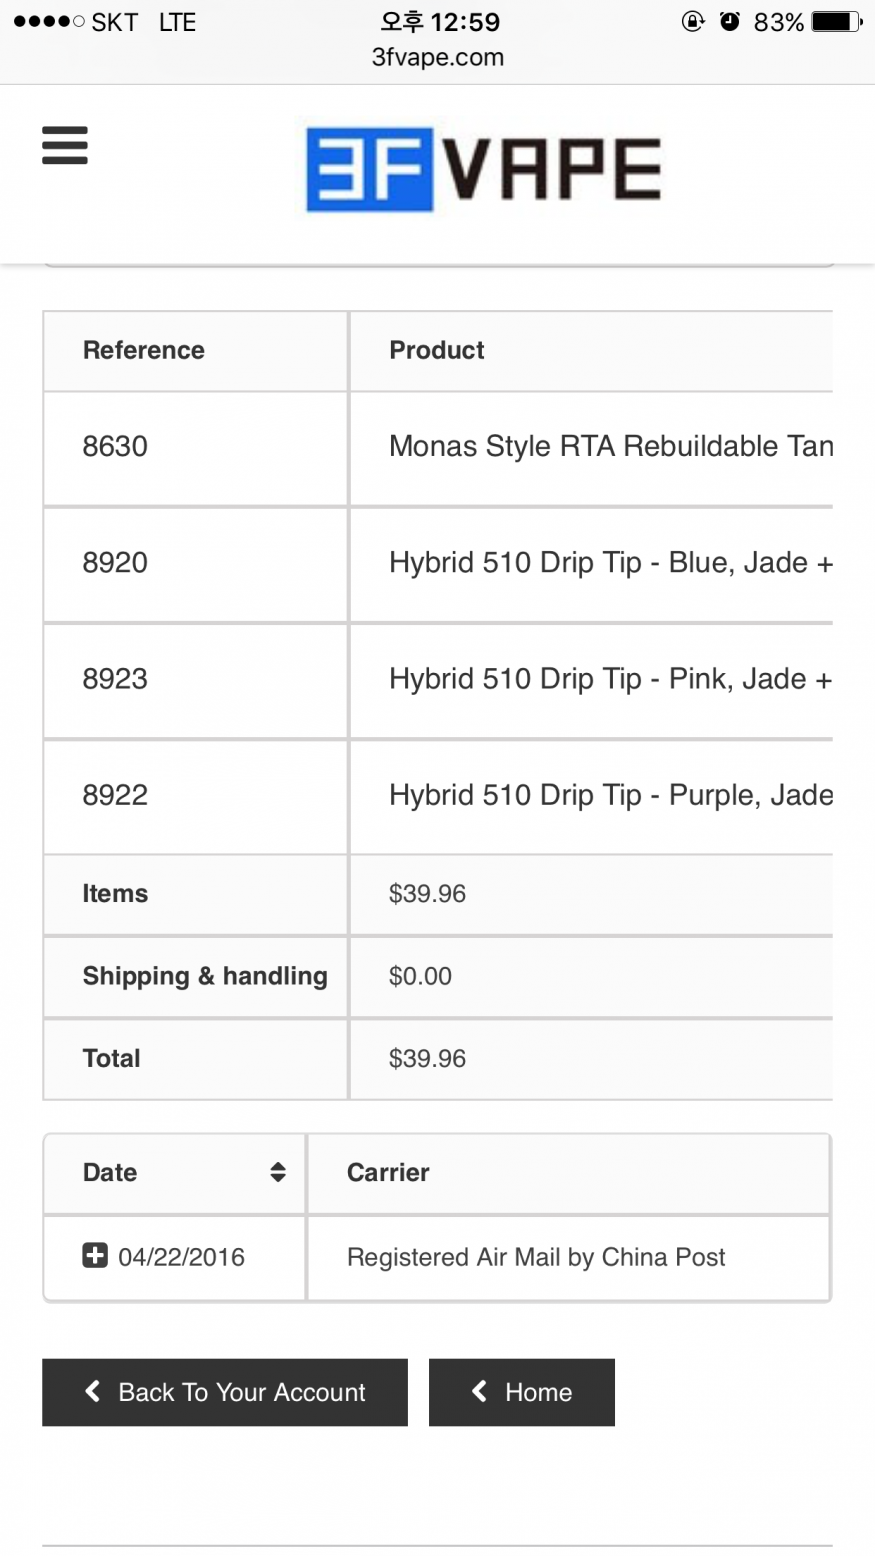875x1556 pixels.
Task: Tap the signal strength dots
Action: [49, 22]
